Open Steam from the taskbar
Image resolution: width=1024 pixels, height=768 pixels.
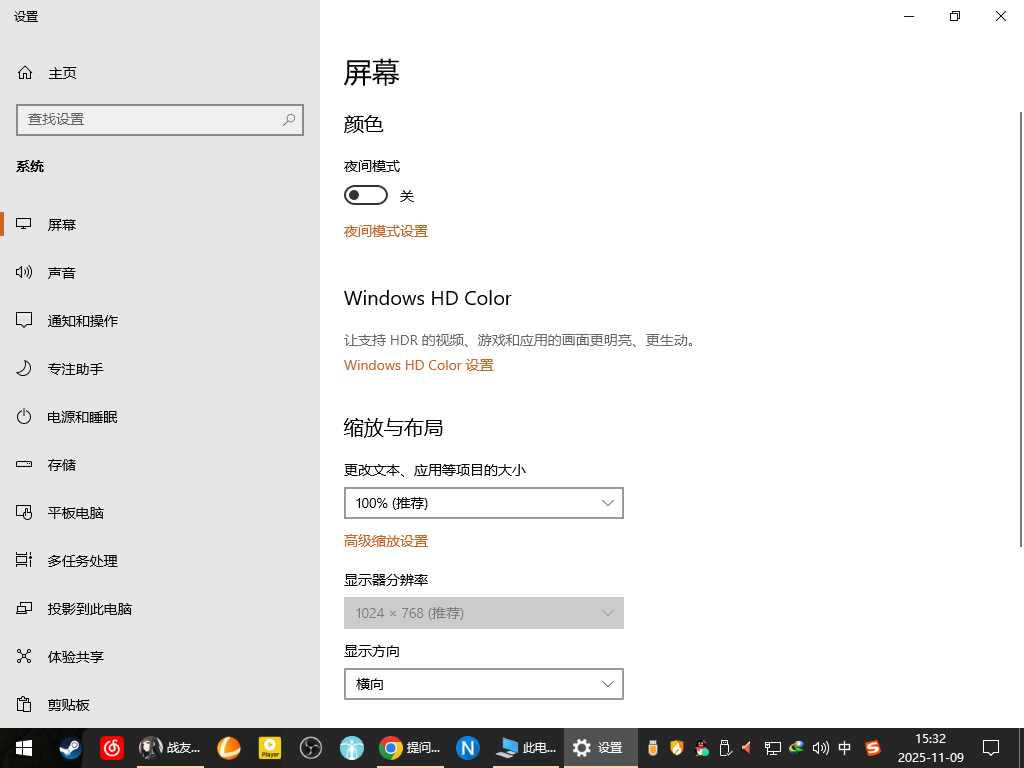click(71, 748)
